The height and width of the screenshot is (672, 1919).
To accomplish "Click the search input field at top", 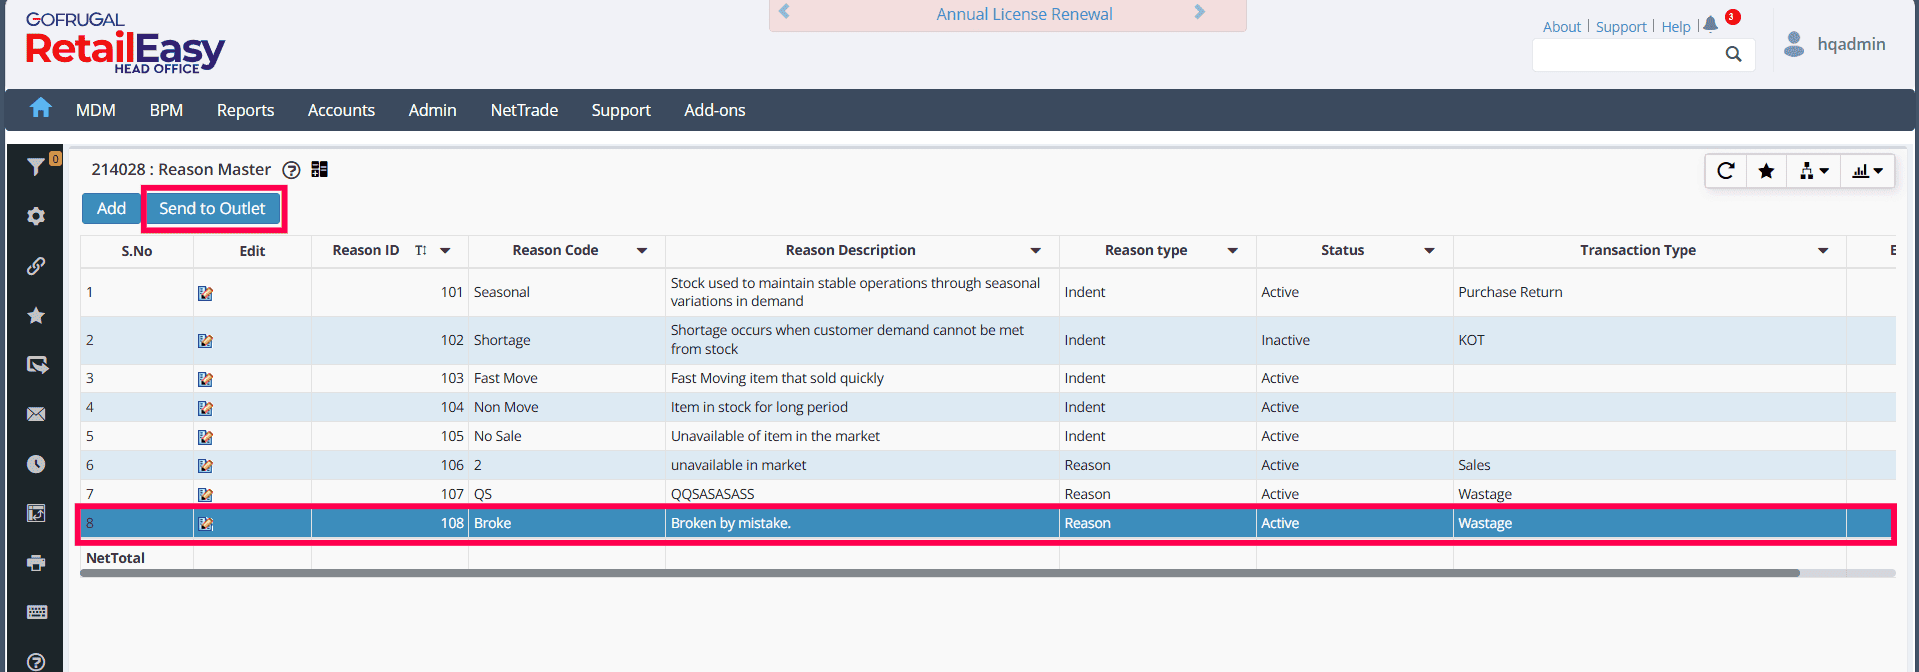I will [1625, 55].
